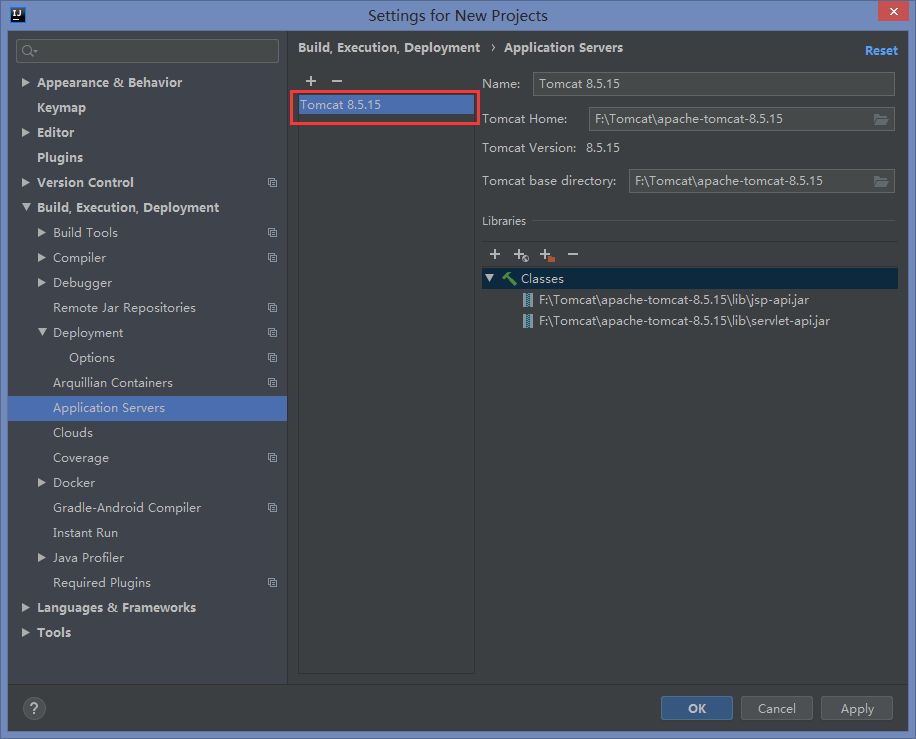Click Cancel button
916x739 pixels.
click(776, 709)
